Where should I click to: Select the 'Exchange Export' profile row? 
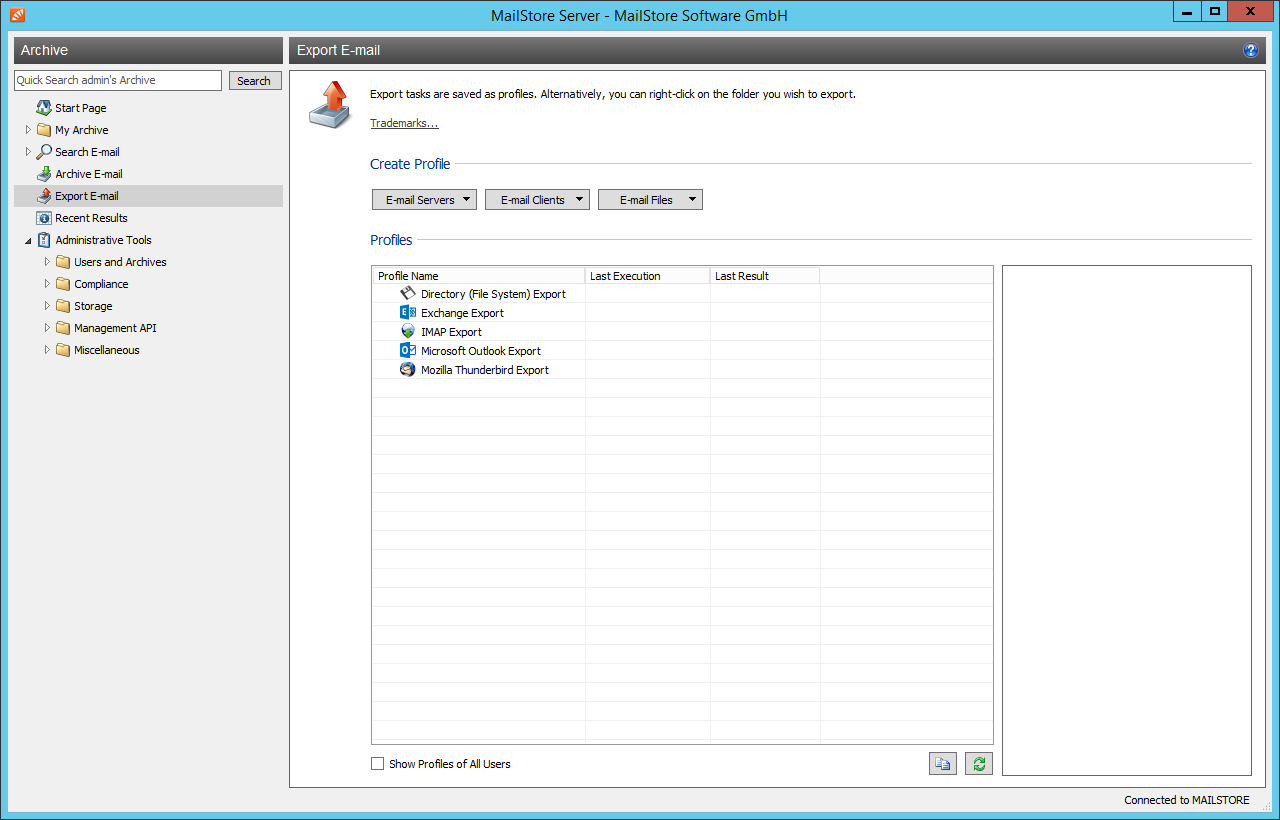(x=682, y=313)
